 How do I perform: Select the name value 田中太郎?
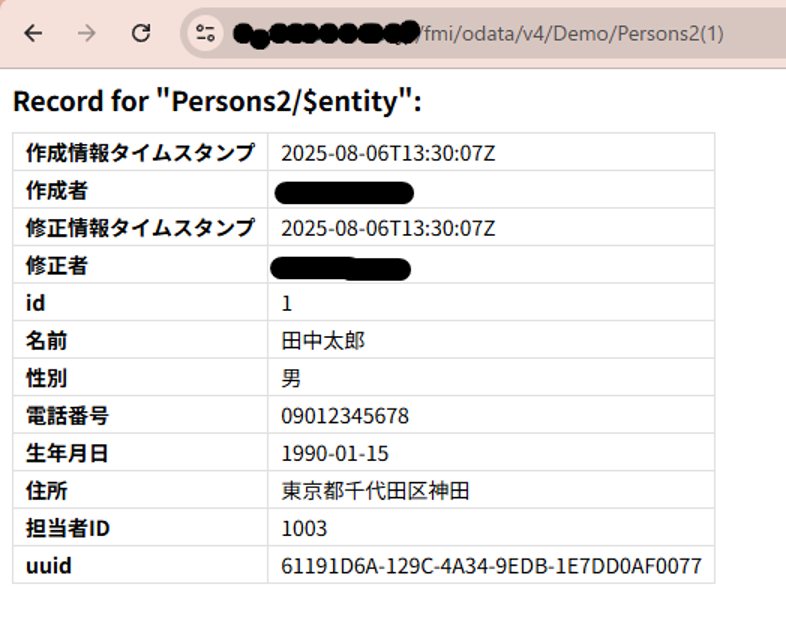pyautogui.click(x=323, y=341)
